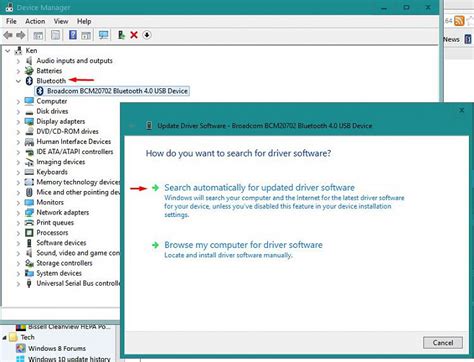Choose Browse my computer for driver software
This screenshot has height=362, width=474.
243,245
